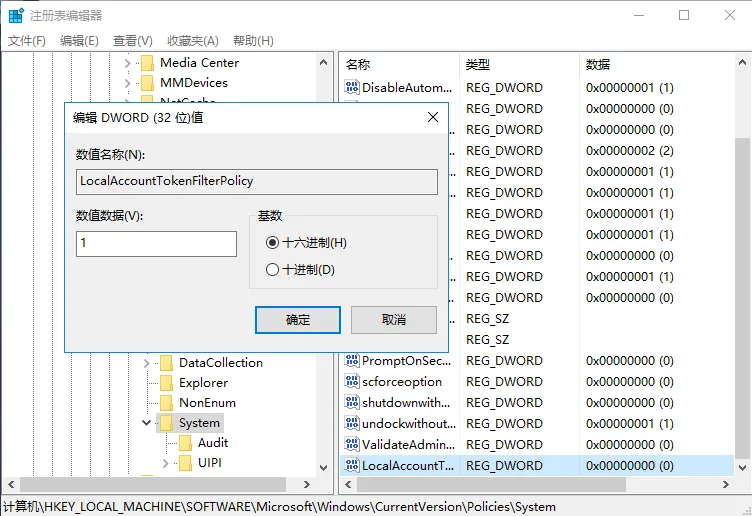Click the Registry Editor app icon in title bar
Screen dimensions: 752x516
pos(16,15)
